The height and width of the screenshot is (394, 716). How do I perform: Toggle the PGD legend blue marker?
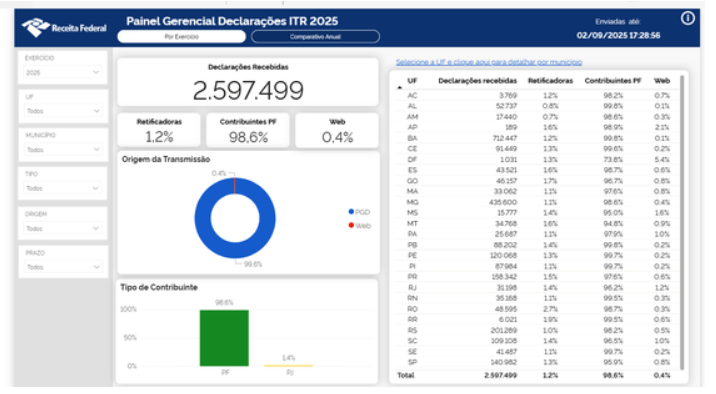pos(351,212)
